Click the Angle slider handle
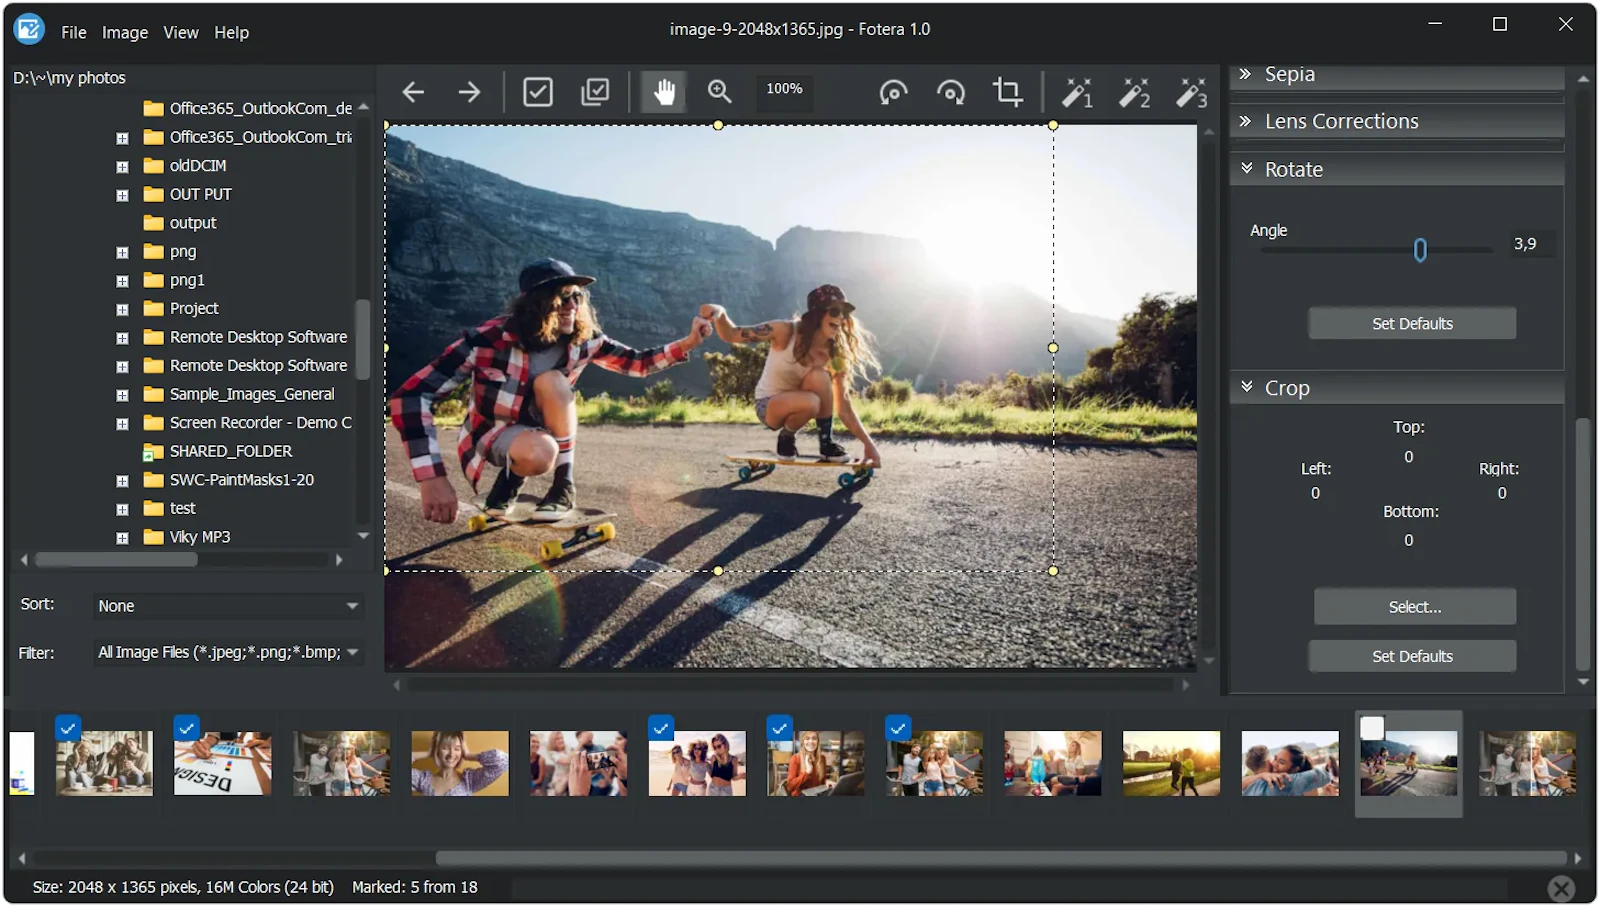This screenshot has height=909, width=1600. click(x=1420, y=250)
